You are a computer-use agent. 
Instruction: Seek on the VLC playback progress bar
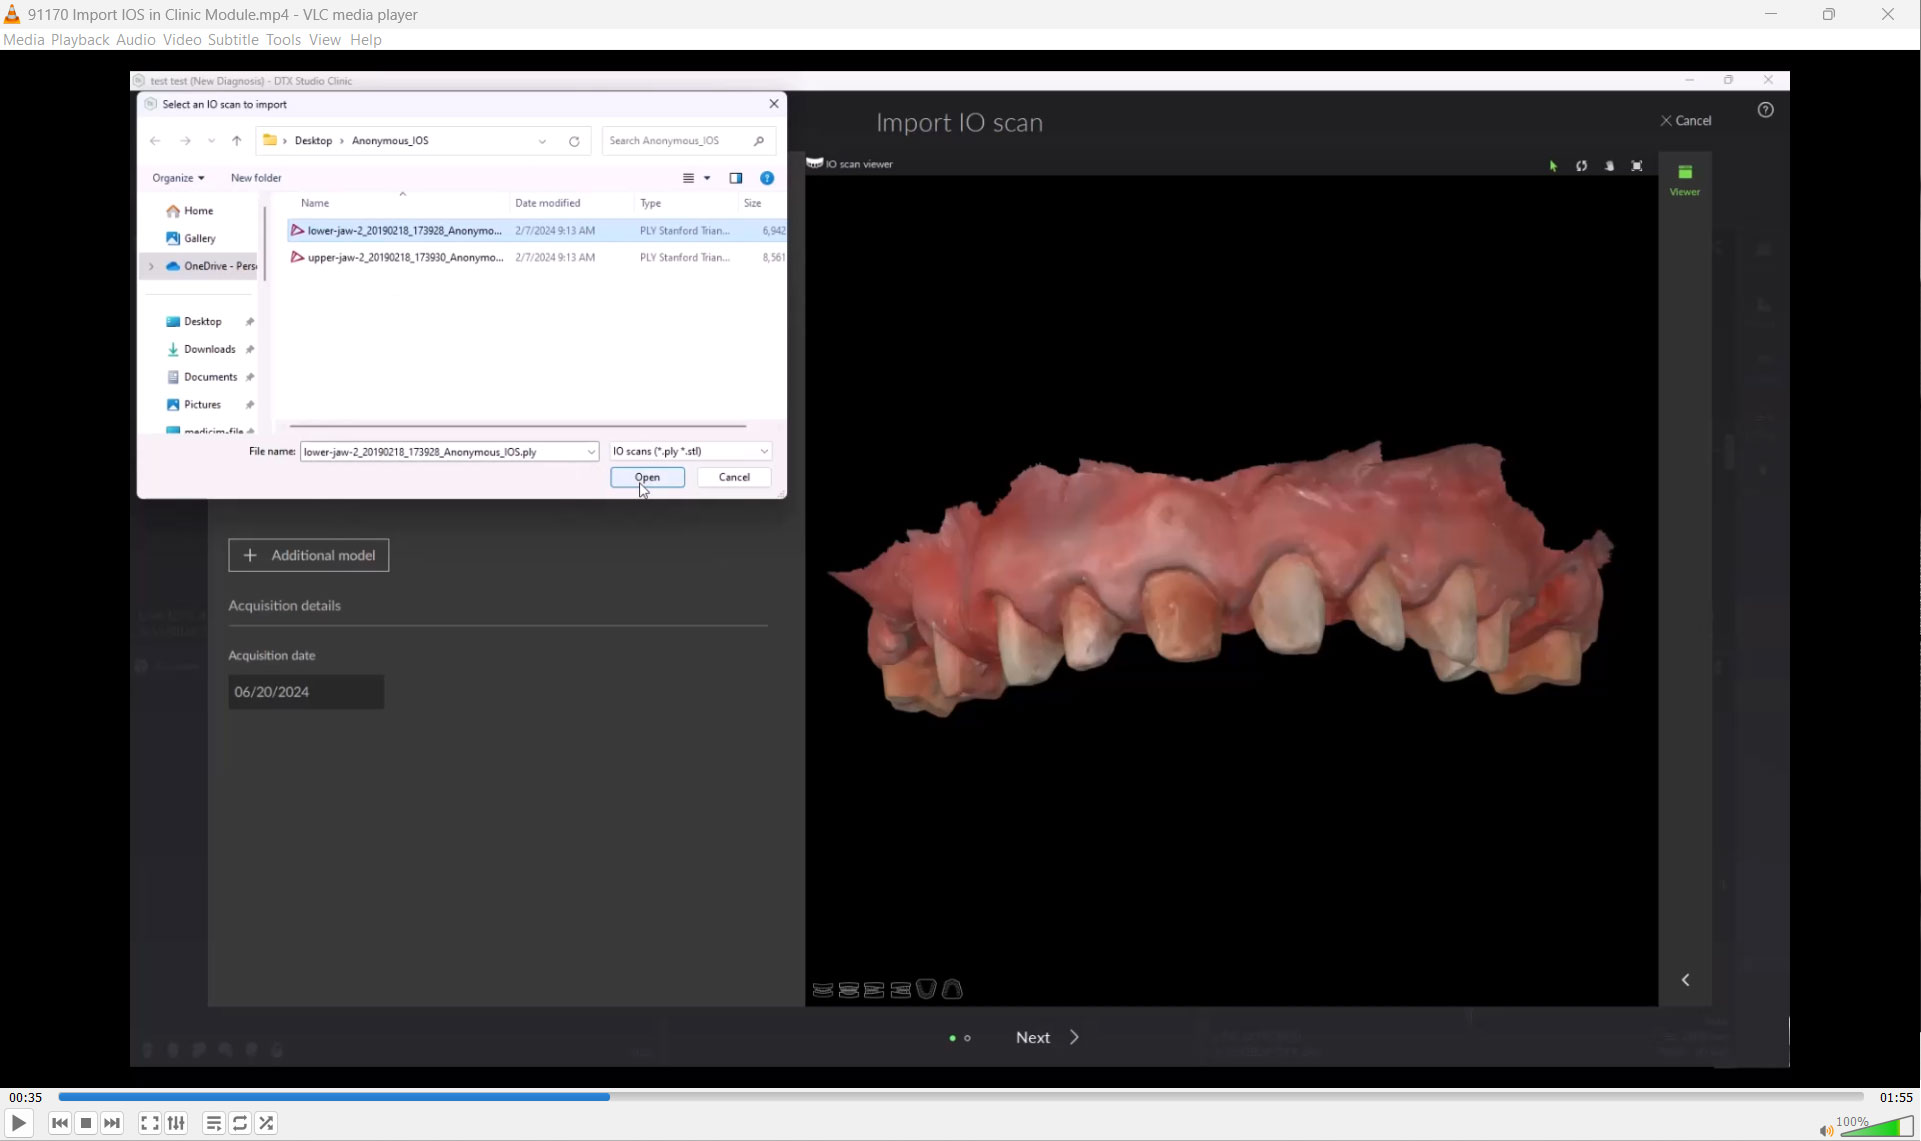[x=961, y=1097]
